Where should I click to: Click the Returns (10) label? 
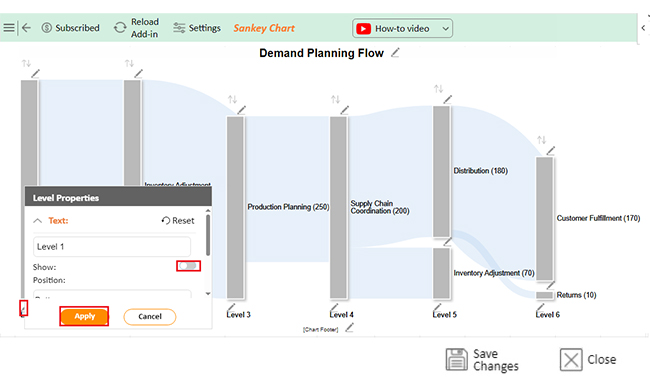576,295
